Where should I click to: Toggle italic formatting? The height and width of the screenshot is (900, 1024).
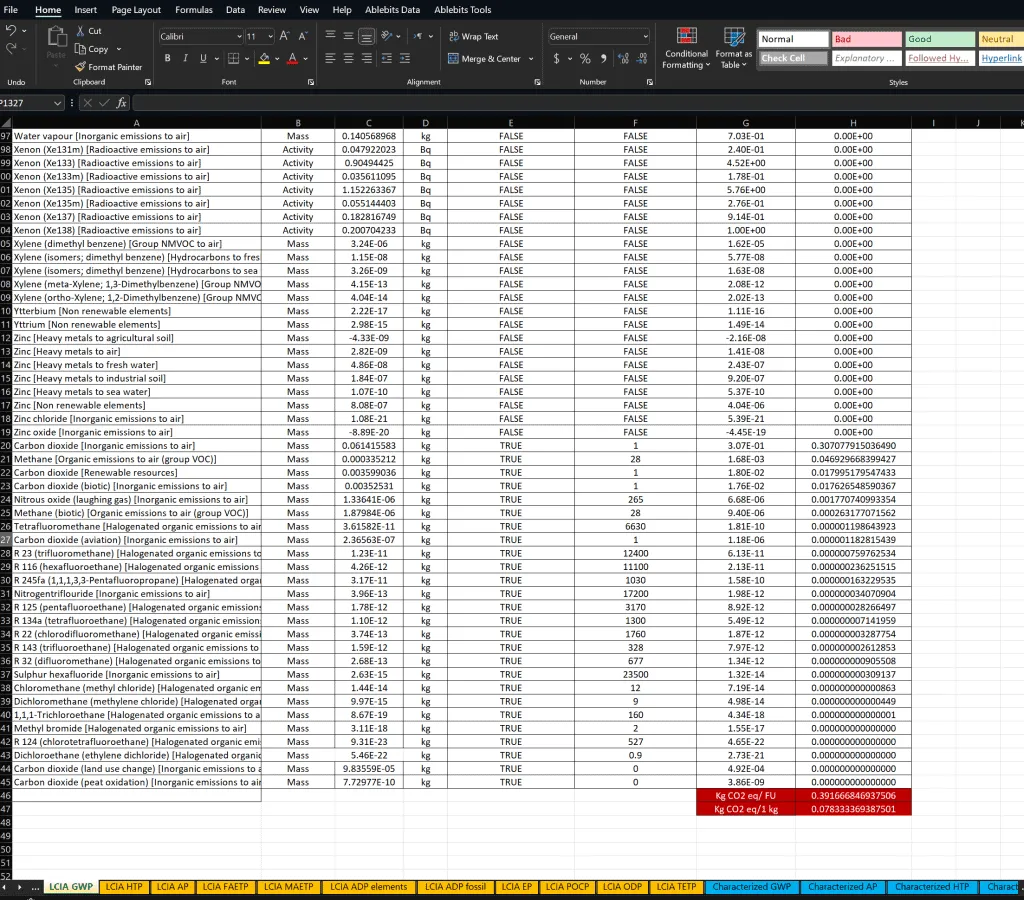click(x=185, y=57)
